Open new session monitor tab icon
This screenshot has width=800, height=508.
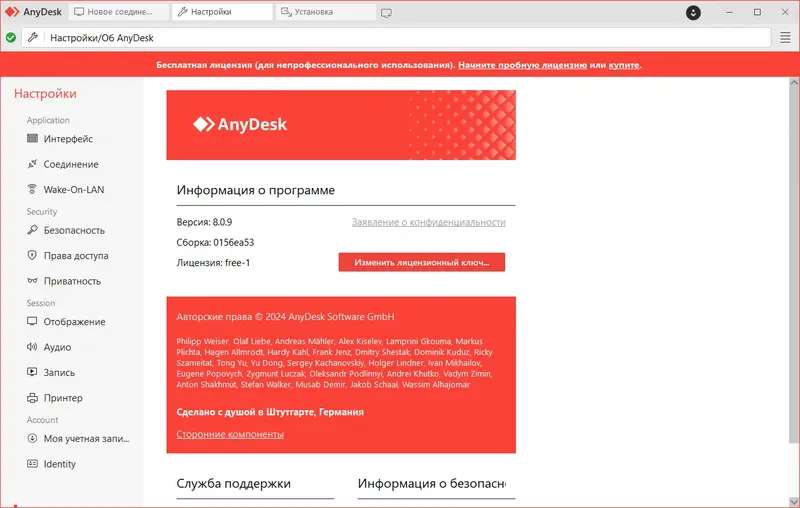(386, 13)
